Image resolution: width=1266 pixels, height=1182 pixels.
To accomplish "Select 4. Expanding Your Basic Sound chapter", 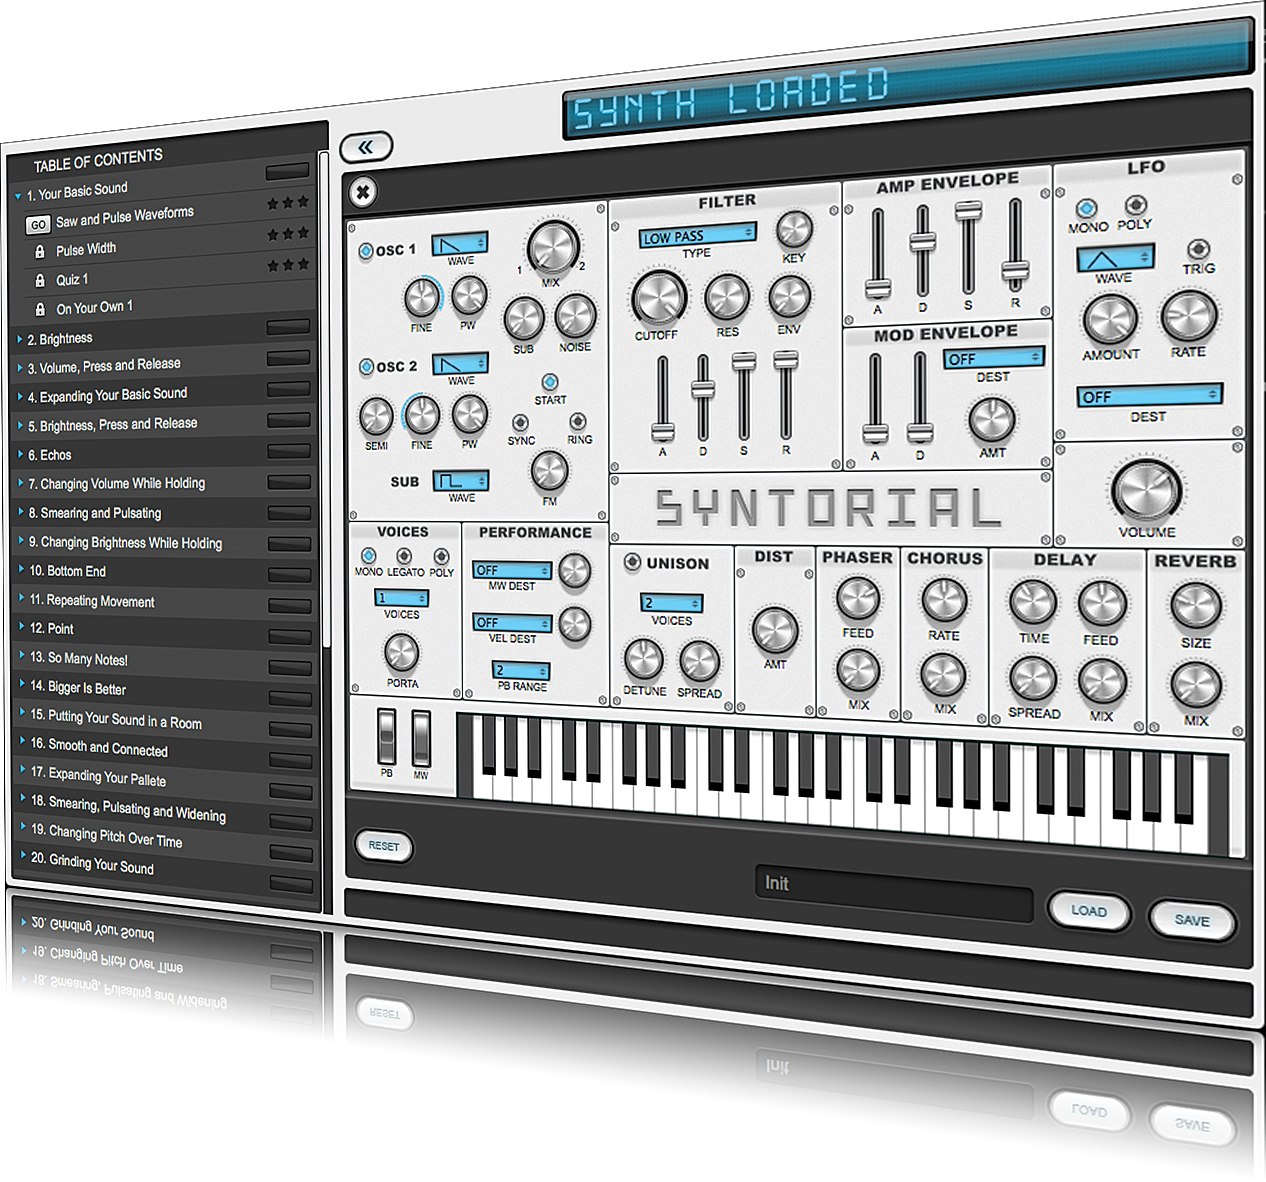I will [108, 396].
